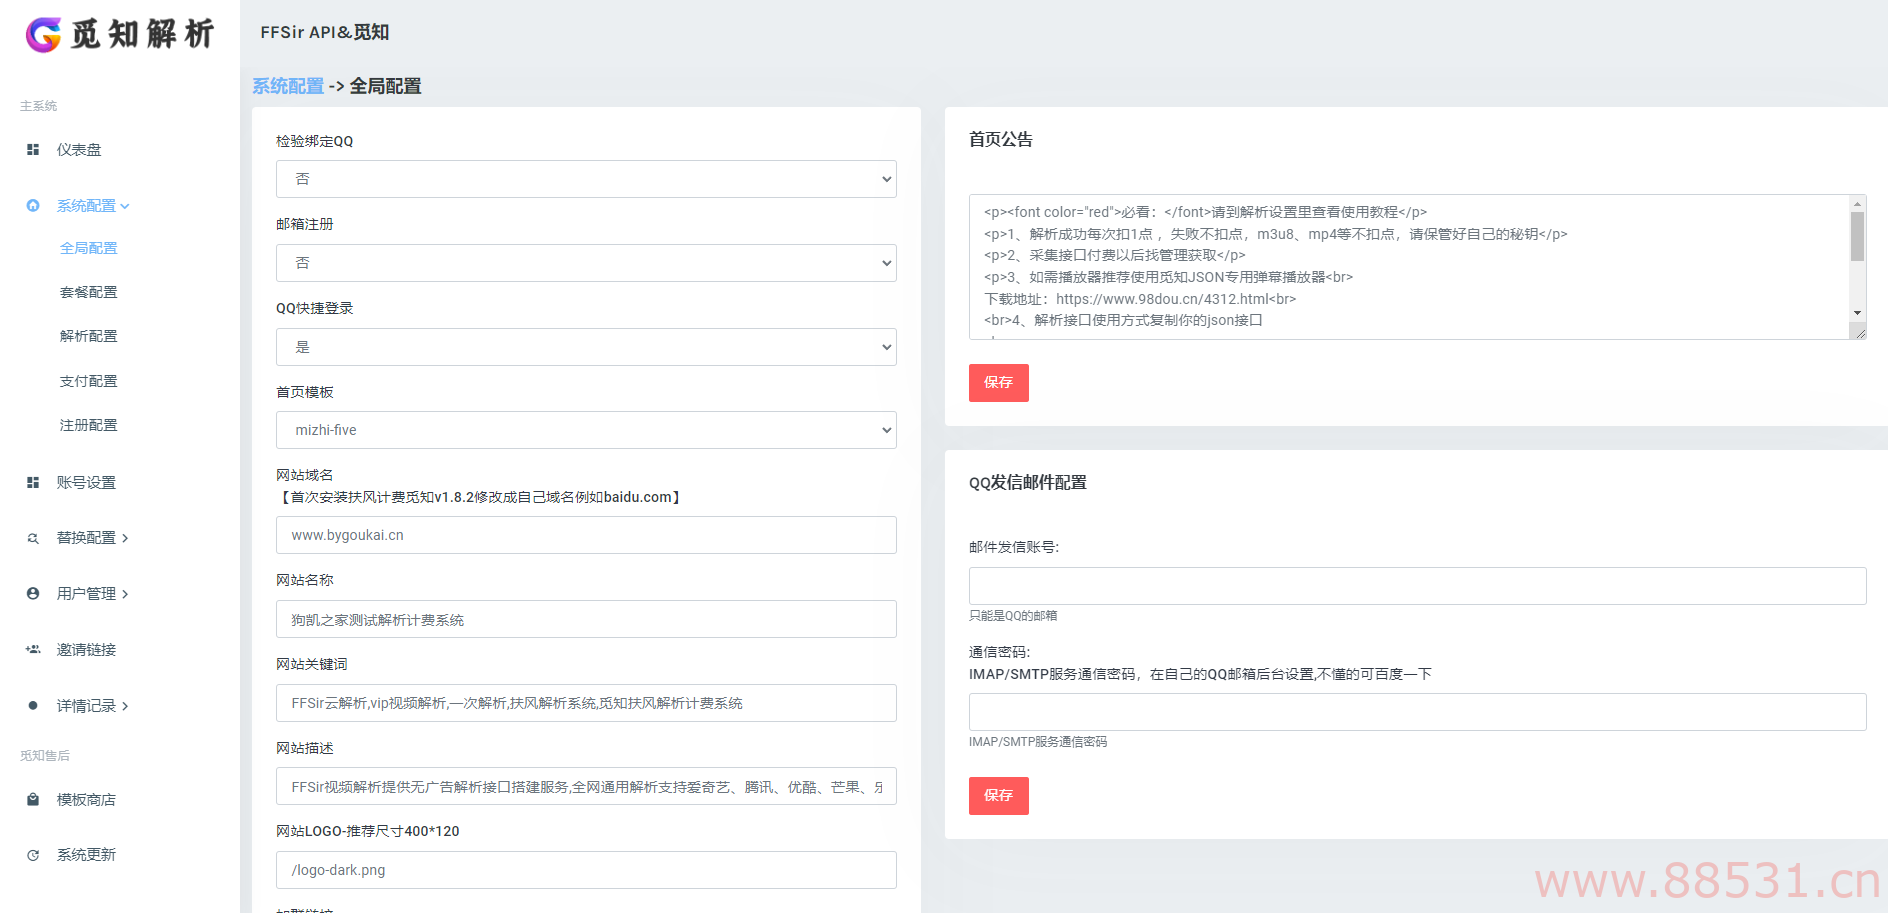1888x913 pixels.
Task: Open the QQ快捷登录 dropdown
Action: click(x=586, y=347)
